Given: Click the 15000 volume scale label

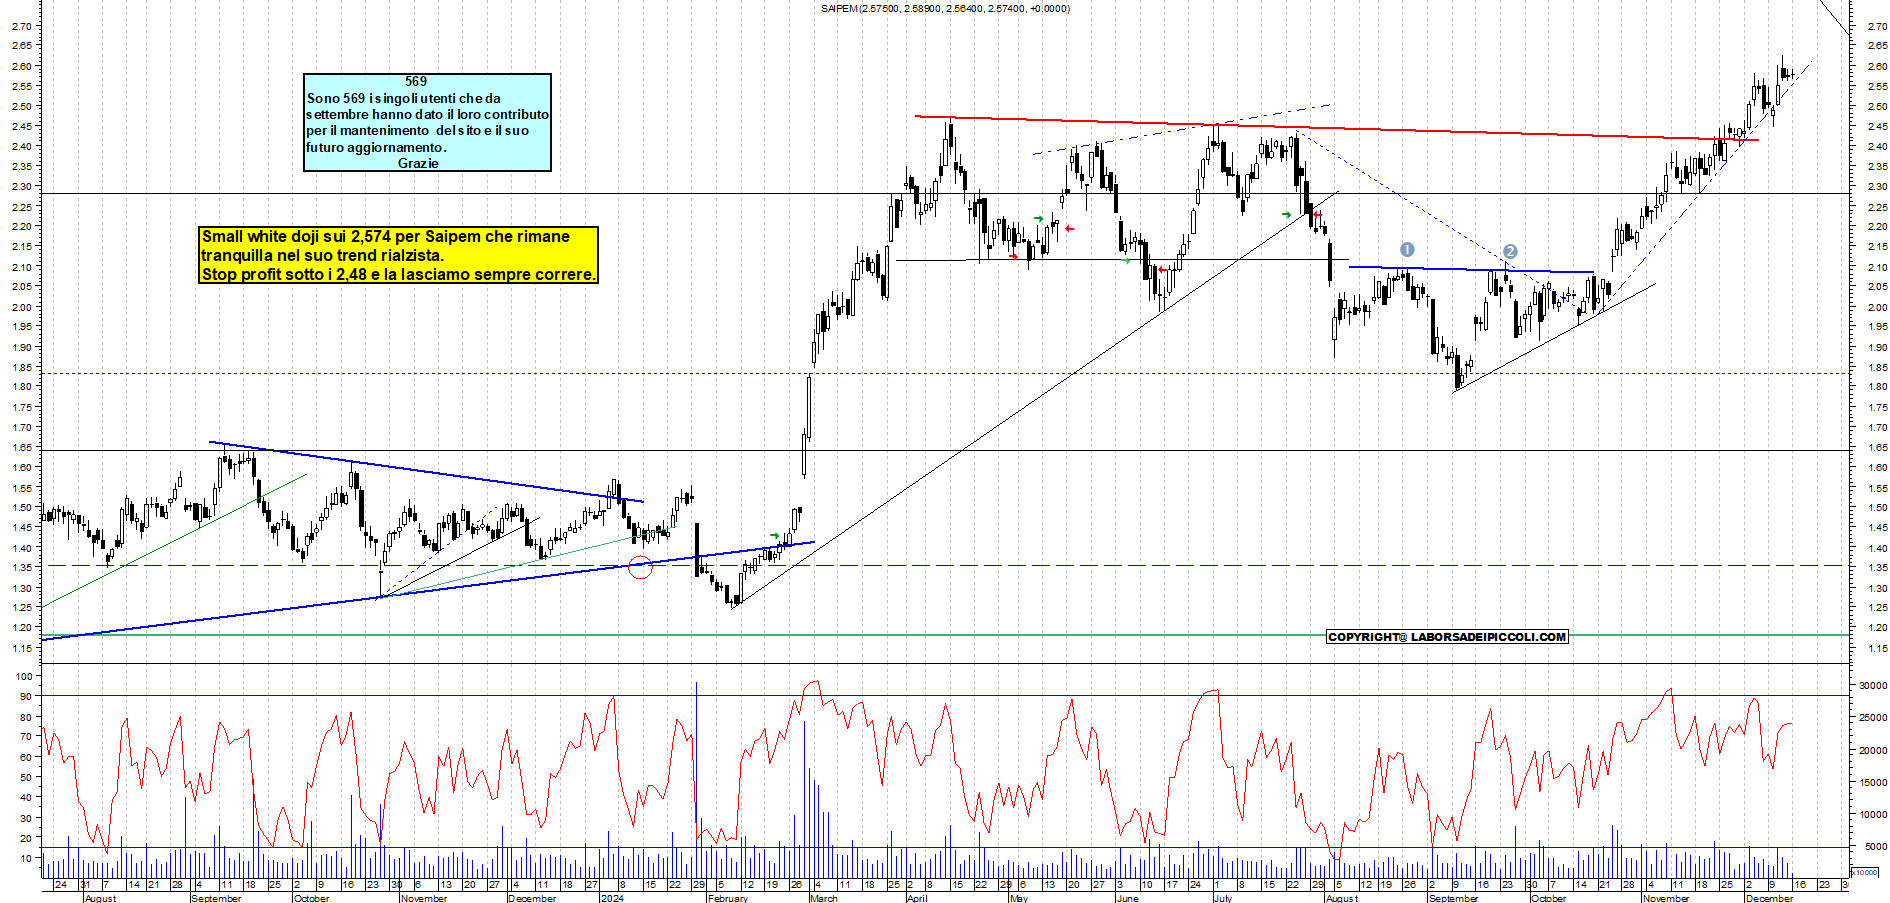Looking at the screenshot, I should [x=1873, y=783].
